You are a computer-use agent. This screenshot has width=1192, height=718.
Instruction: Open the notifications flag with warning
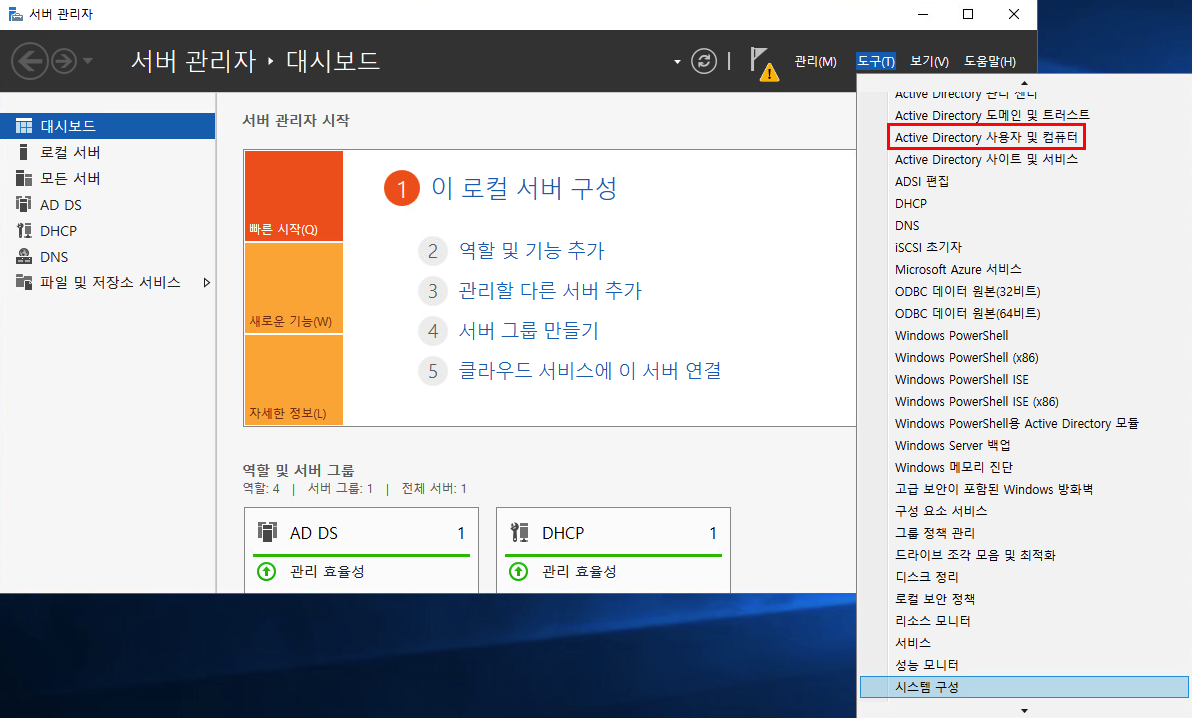[763, 64]
